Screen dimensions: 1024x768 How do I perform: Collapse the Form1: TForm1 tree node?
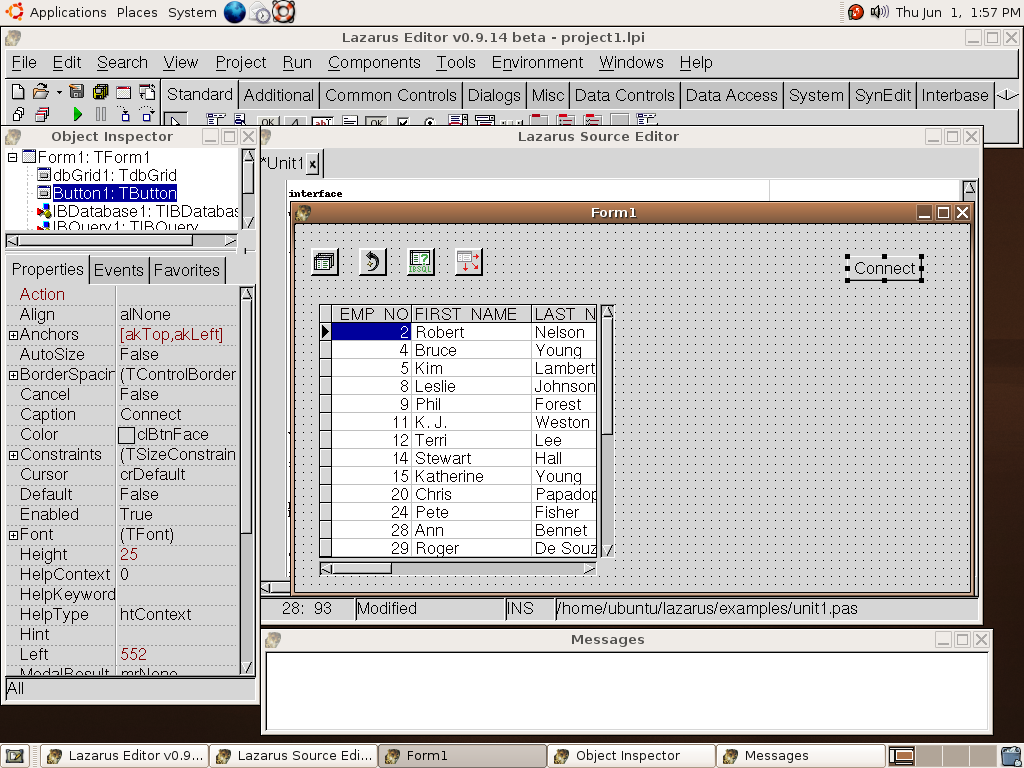[12, 157]
